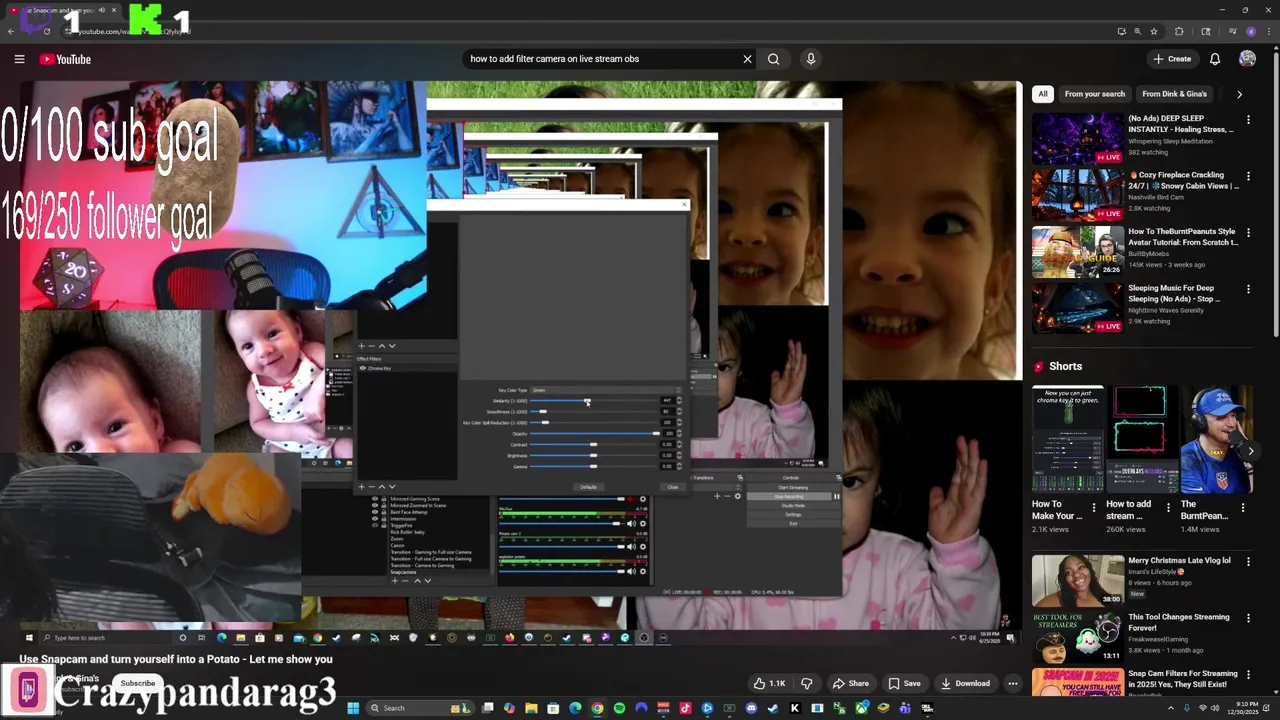Reload the page in the browser
The height and width of the screenshot is (720, 1280).
pos(46,31)
